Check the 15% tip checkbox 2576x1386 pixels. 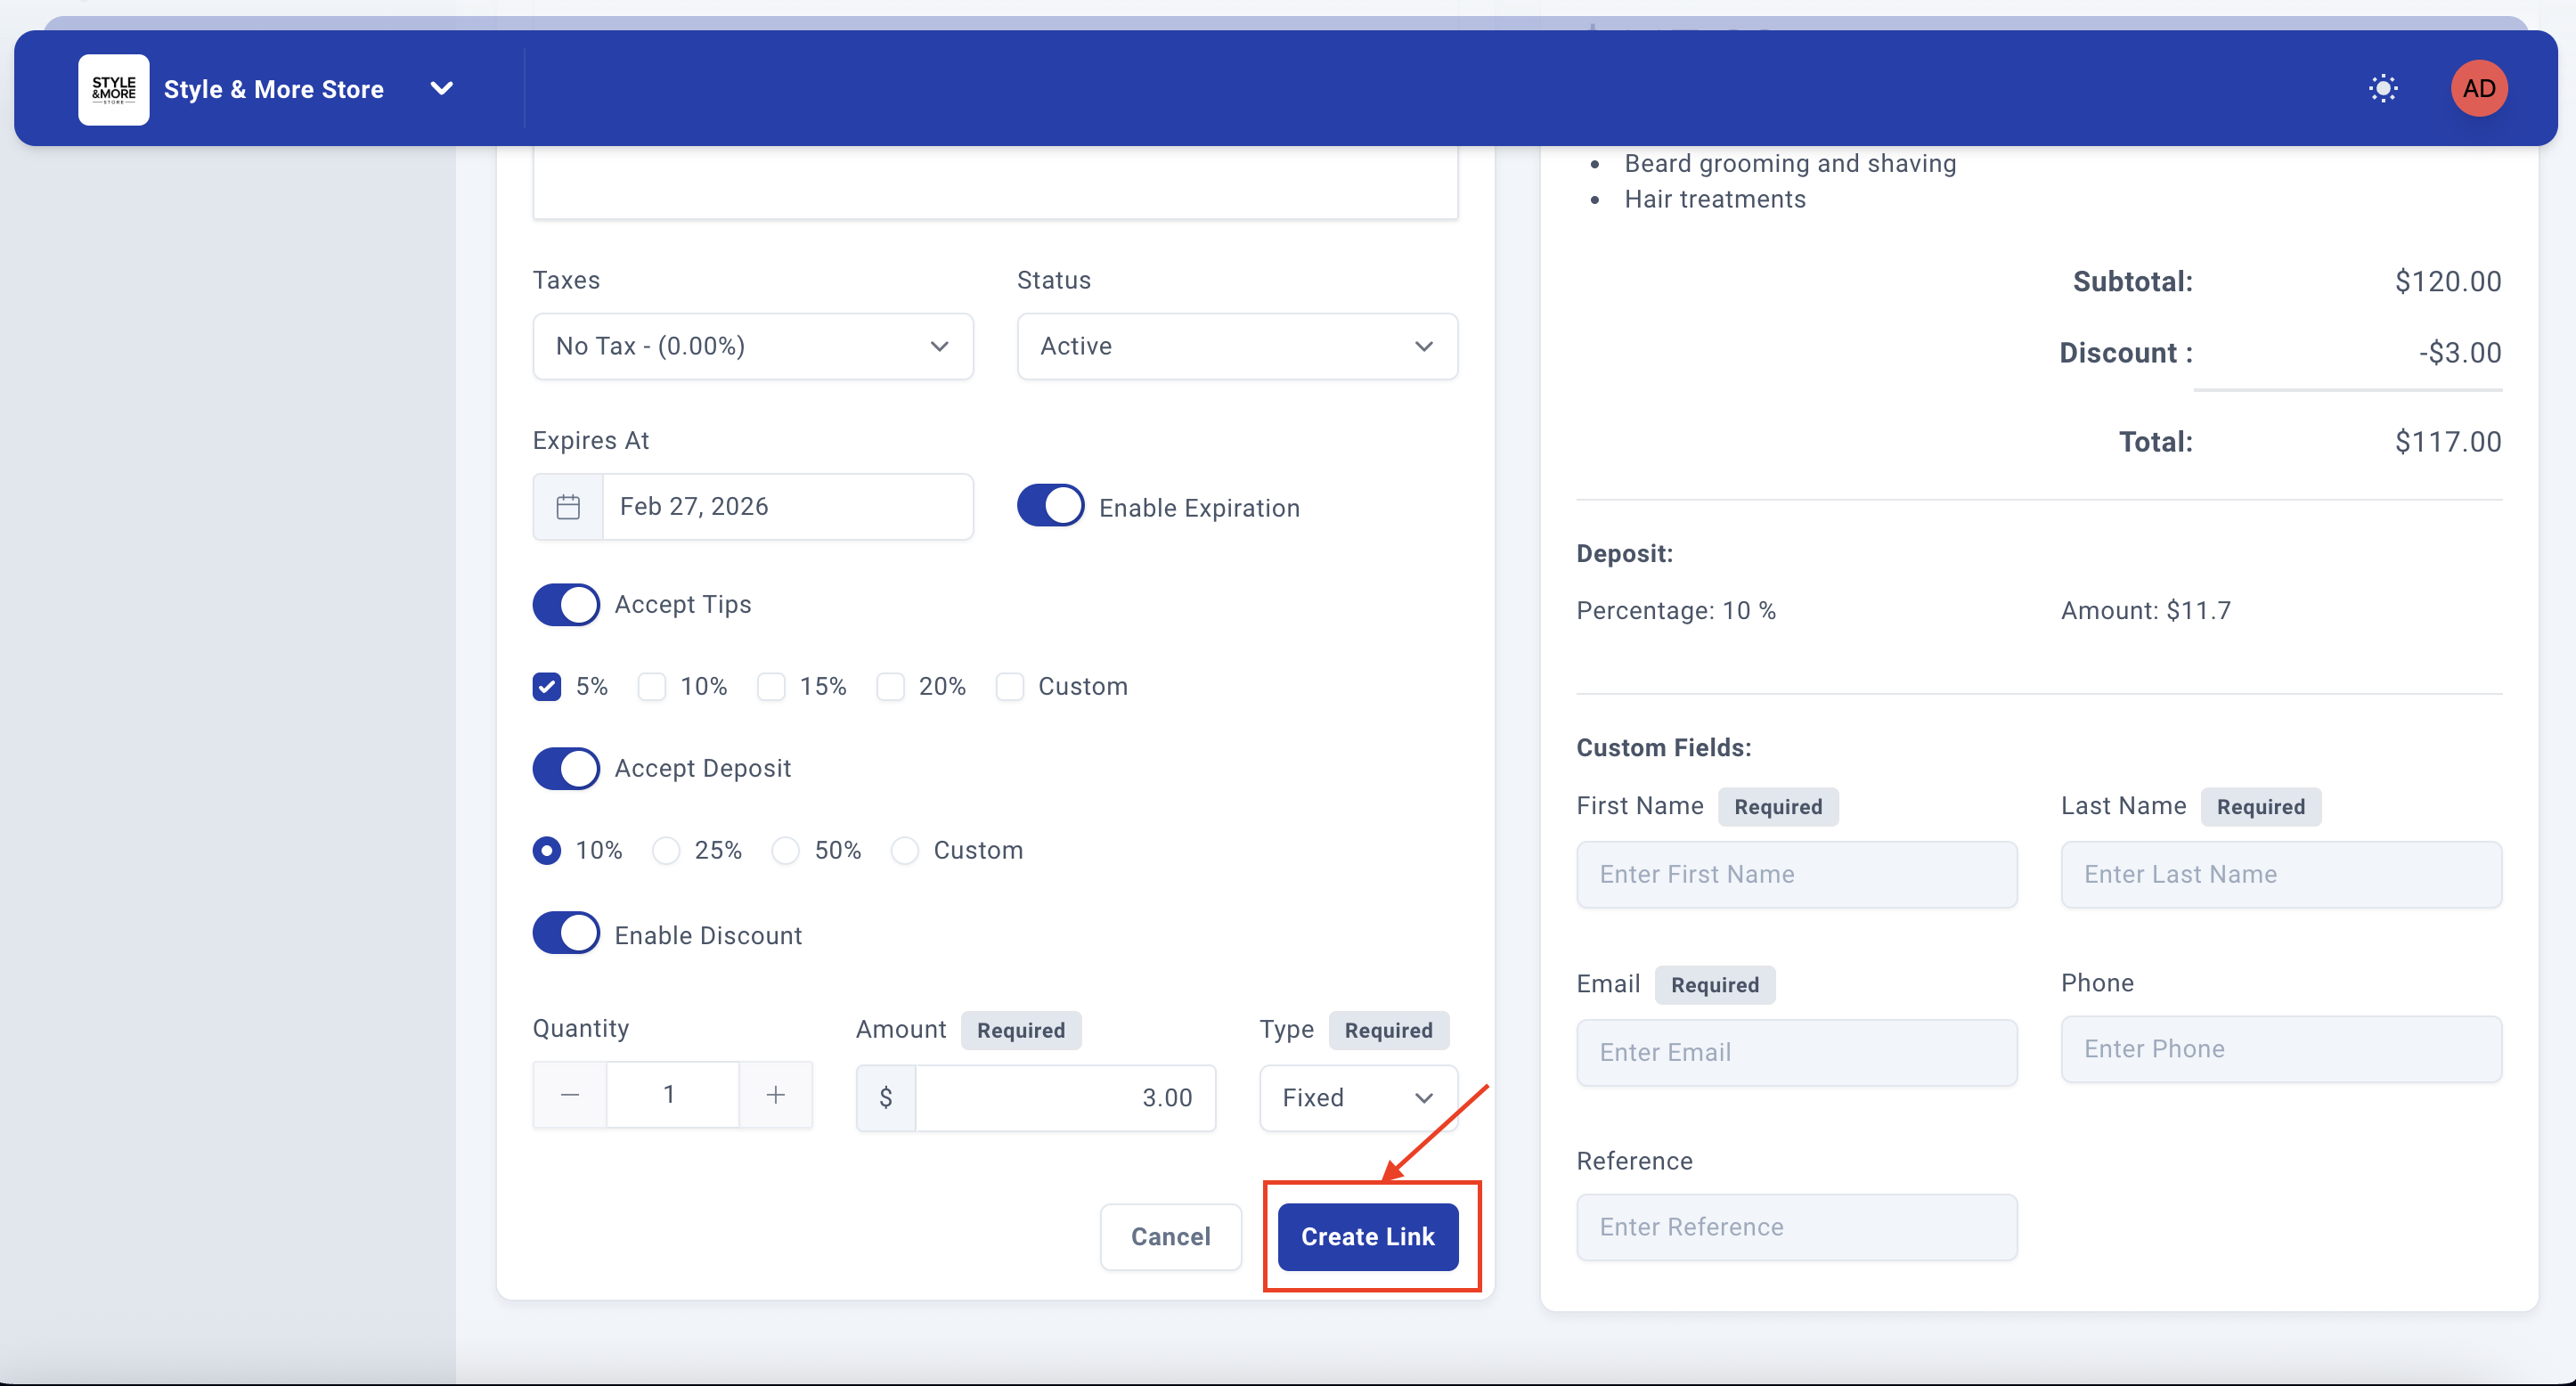click(771, 687)
